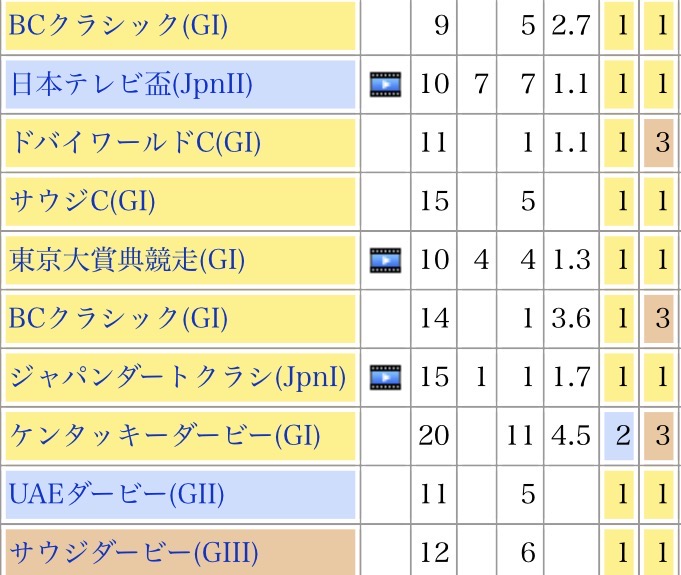Click the blue cell showing 2 in ケンタッキーダービー row
The image size is (681, 575).
(x=623, y=436)
